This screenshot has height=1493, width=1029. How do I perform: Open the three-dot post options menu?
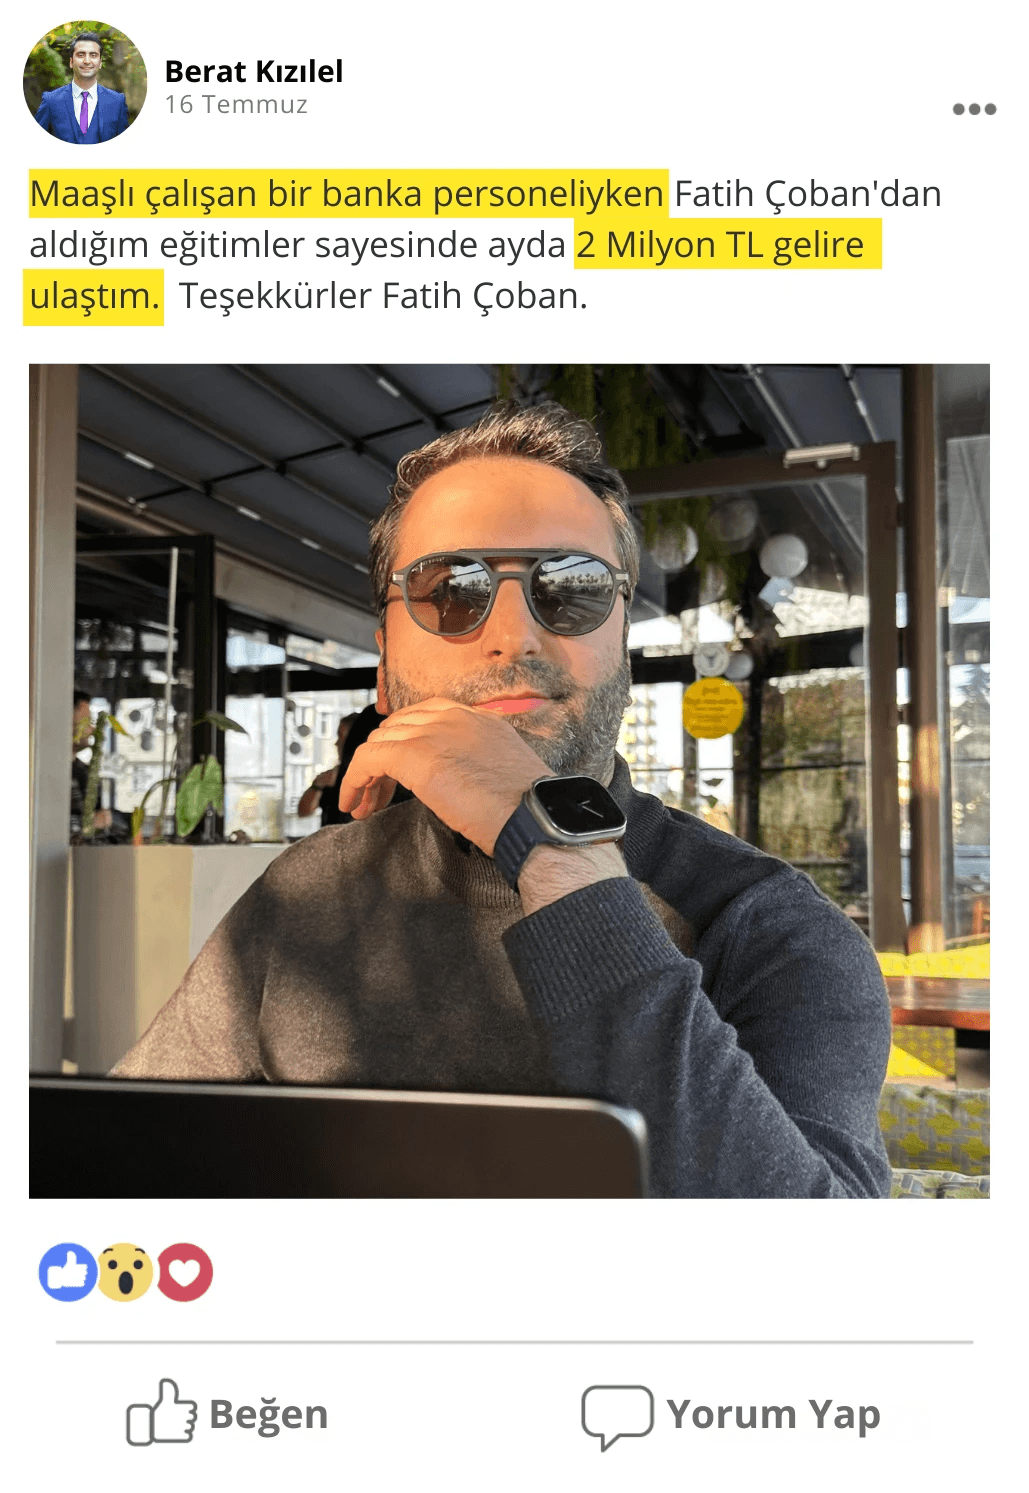click(x=974, y=109)
